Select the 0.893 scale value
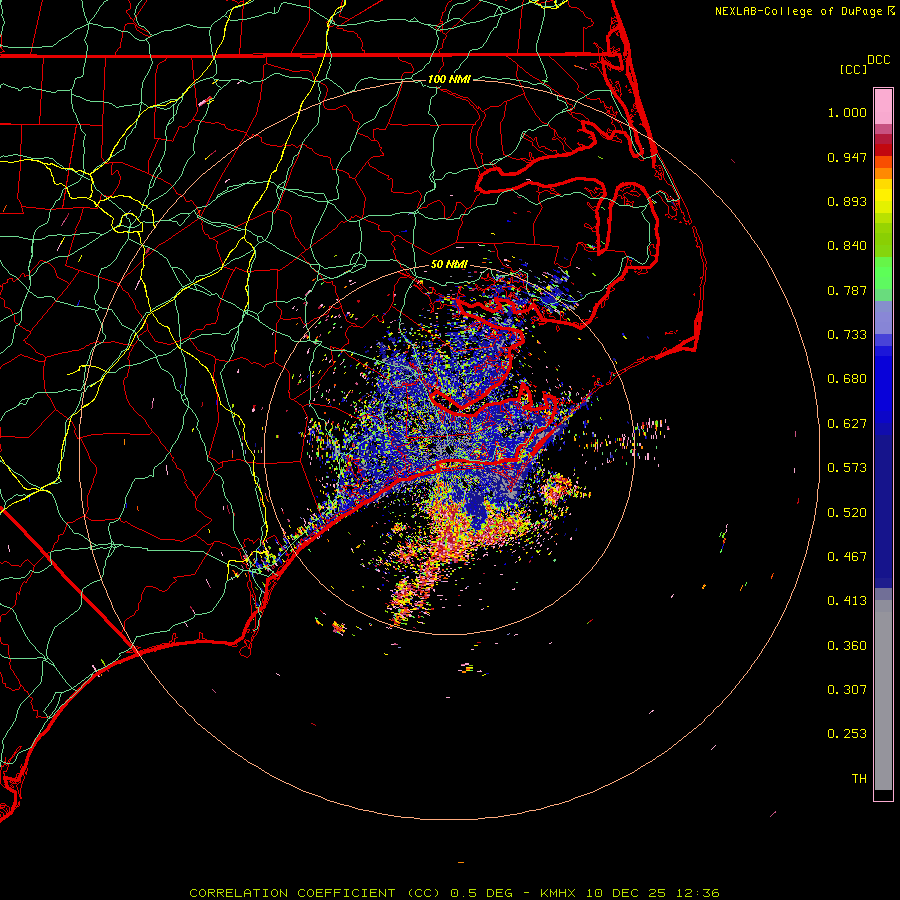Screen dimensions: 900x900 (847, 201)
